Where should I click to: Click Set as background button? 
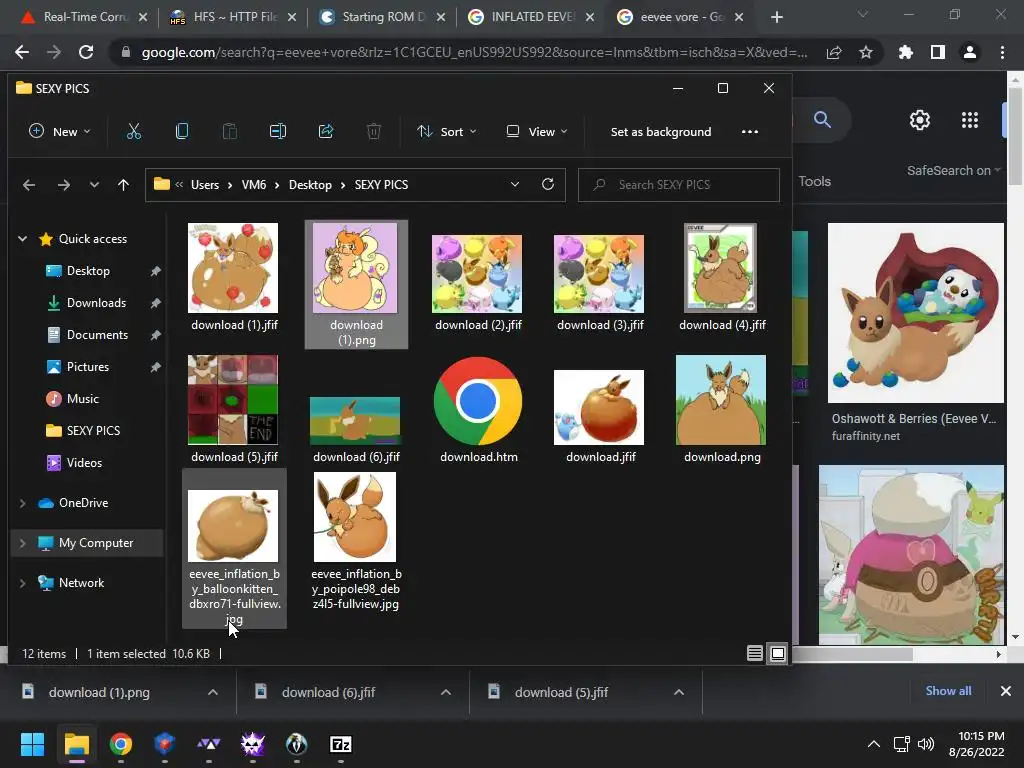(661, 132)
